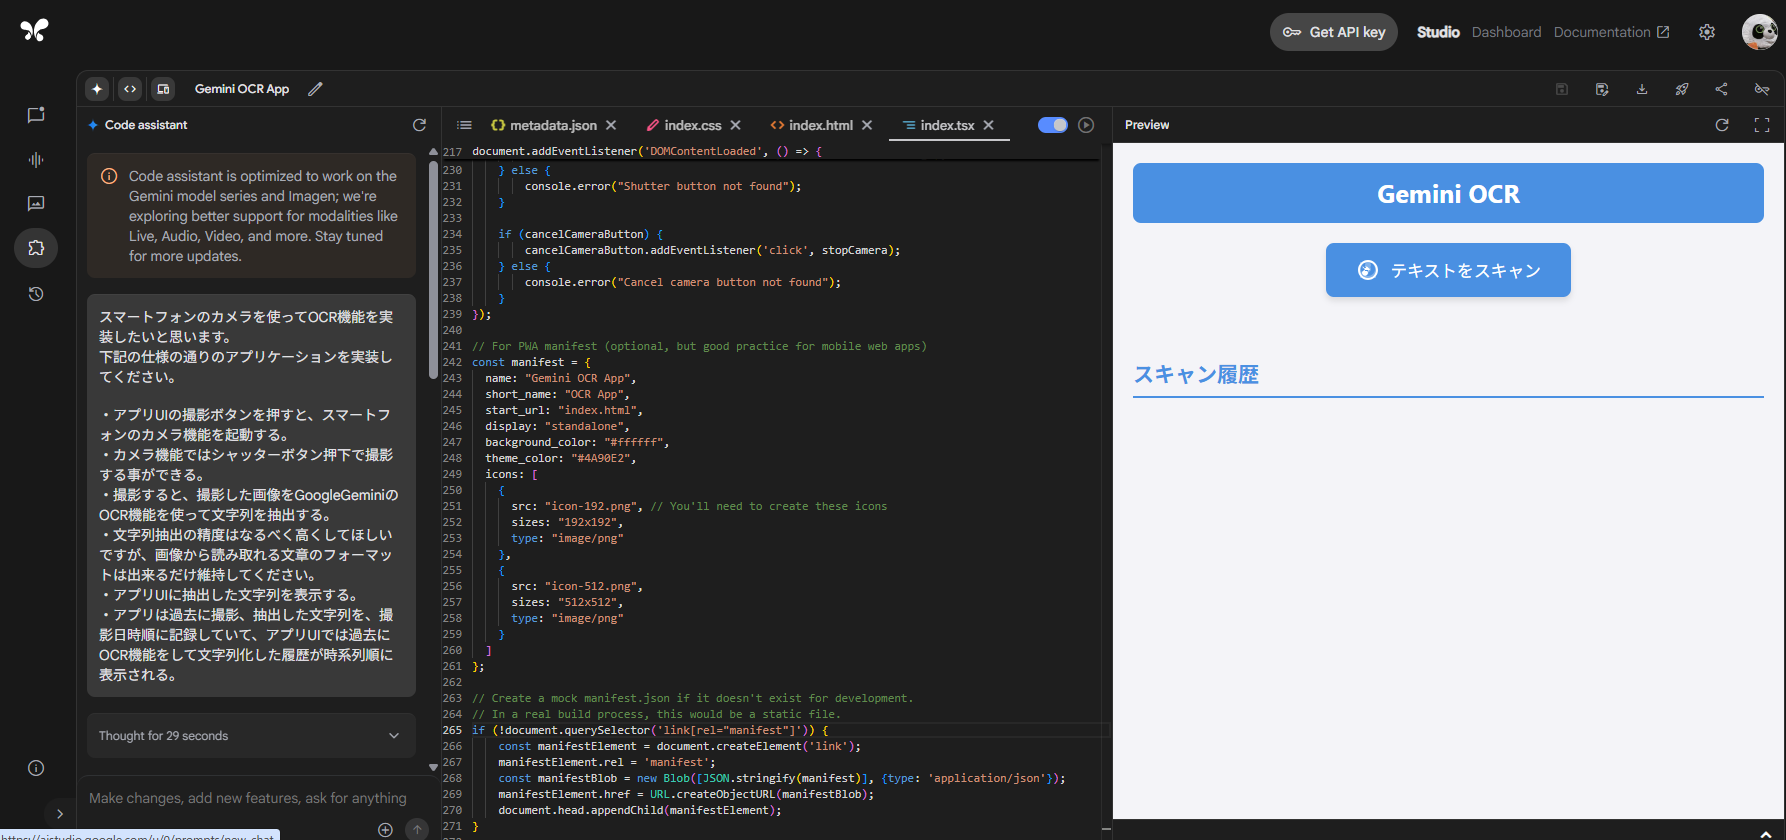Click the expand chevron at preview bottom right
The image size is (1786, 840).
[x=1766, y=833]
